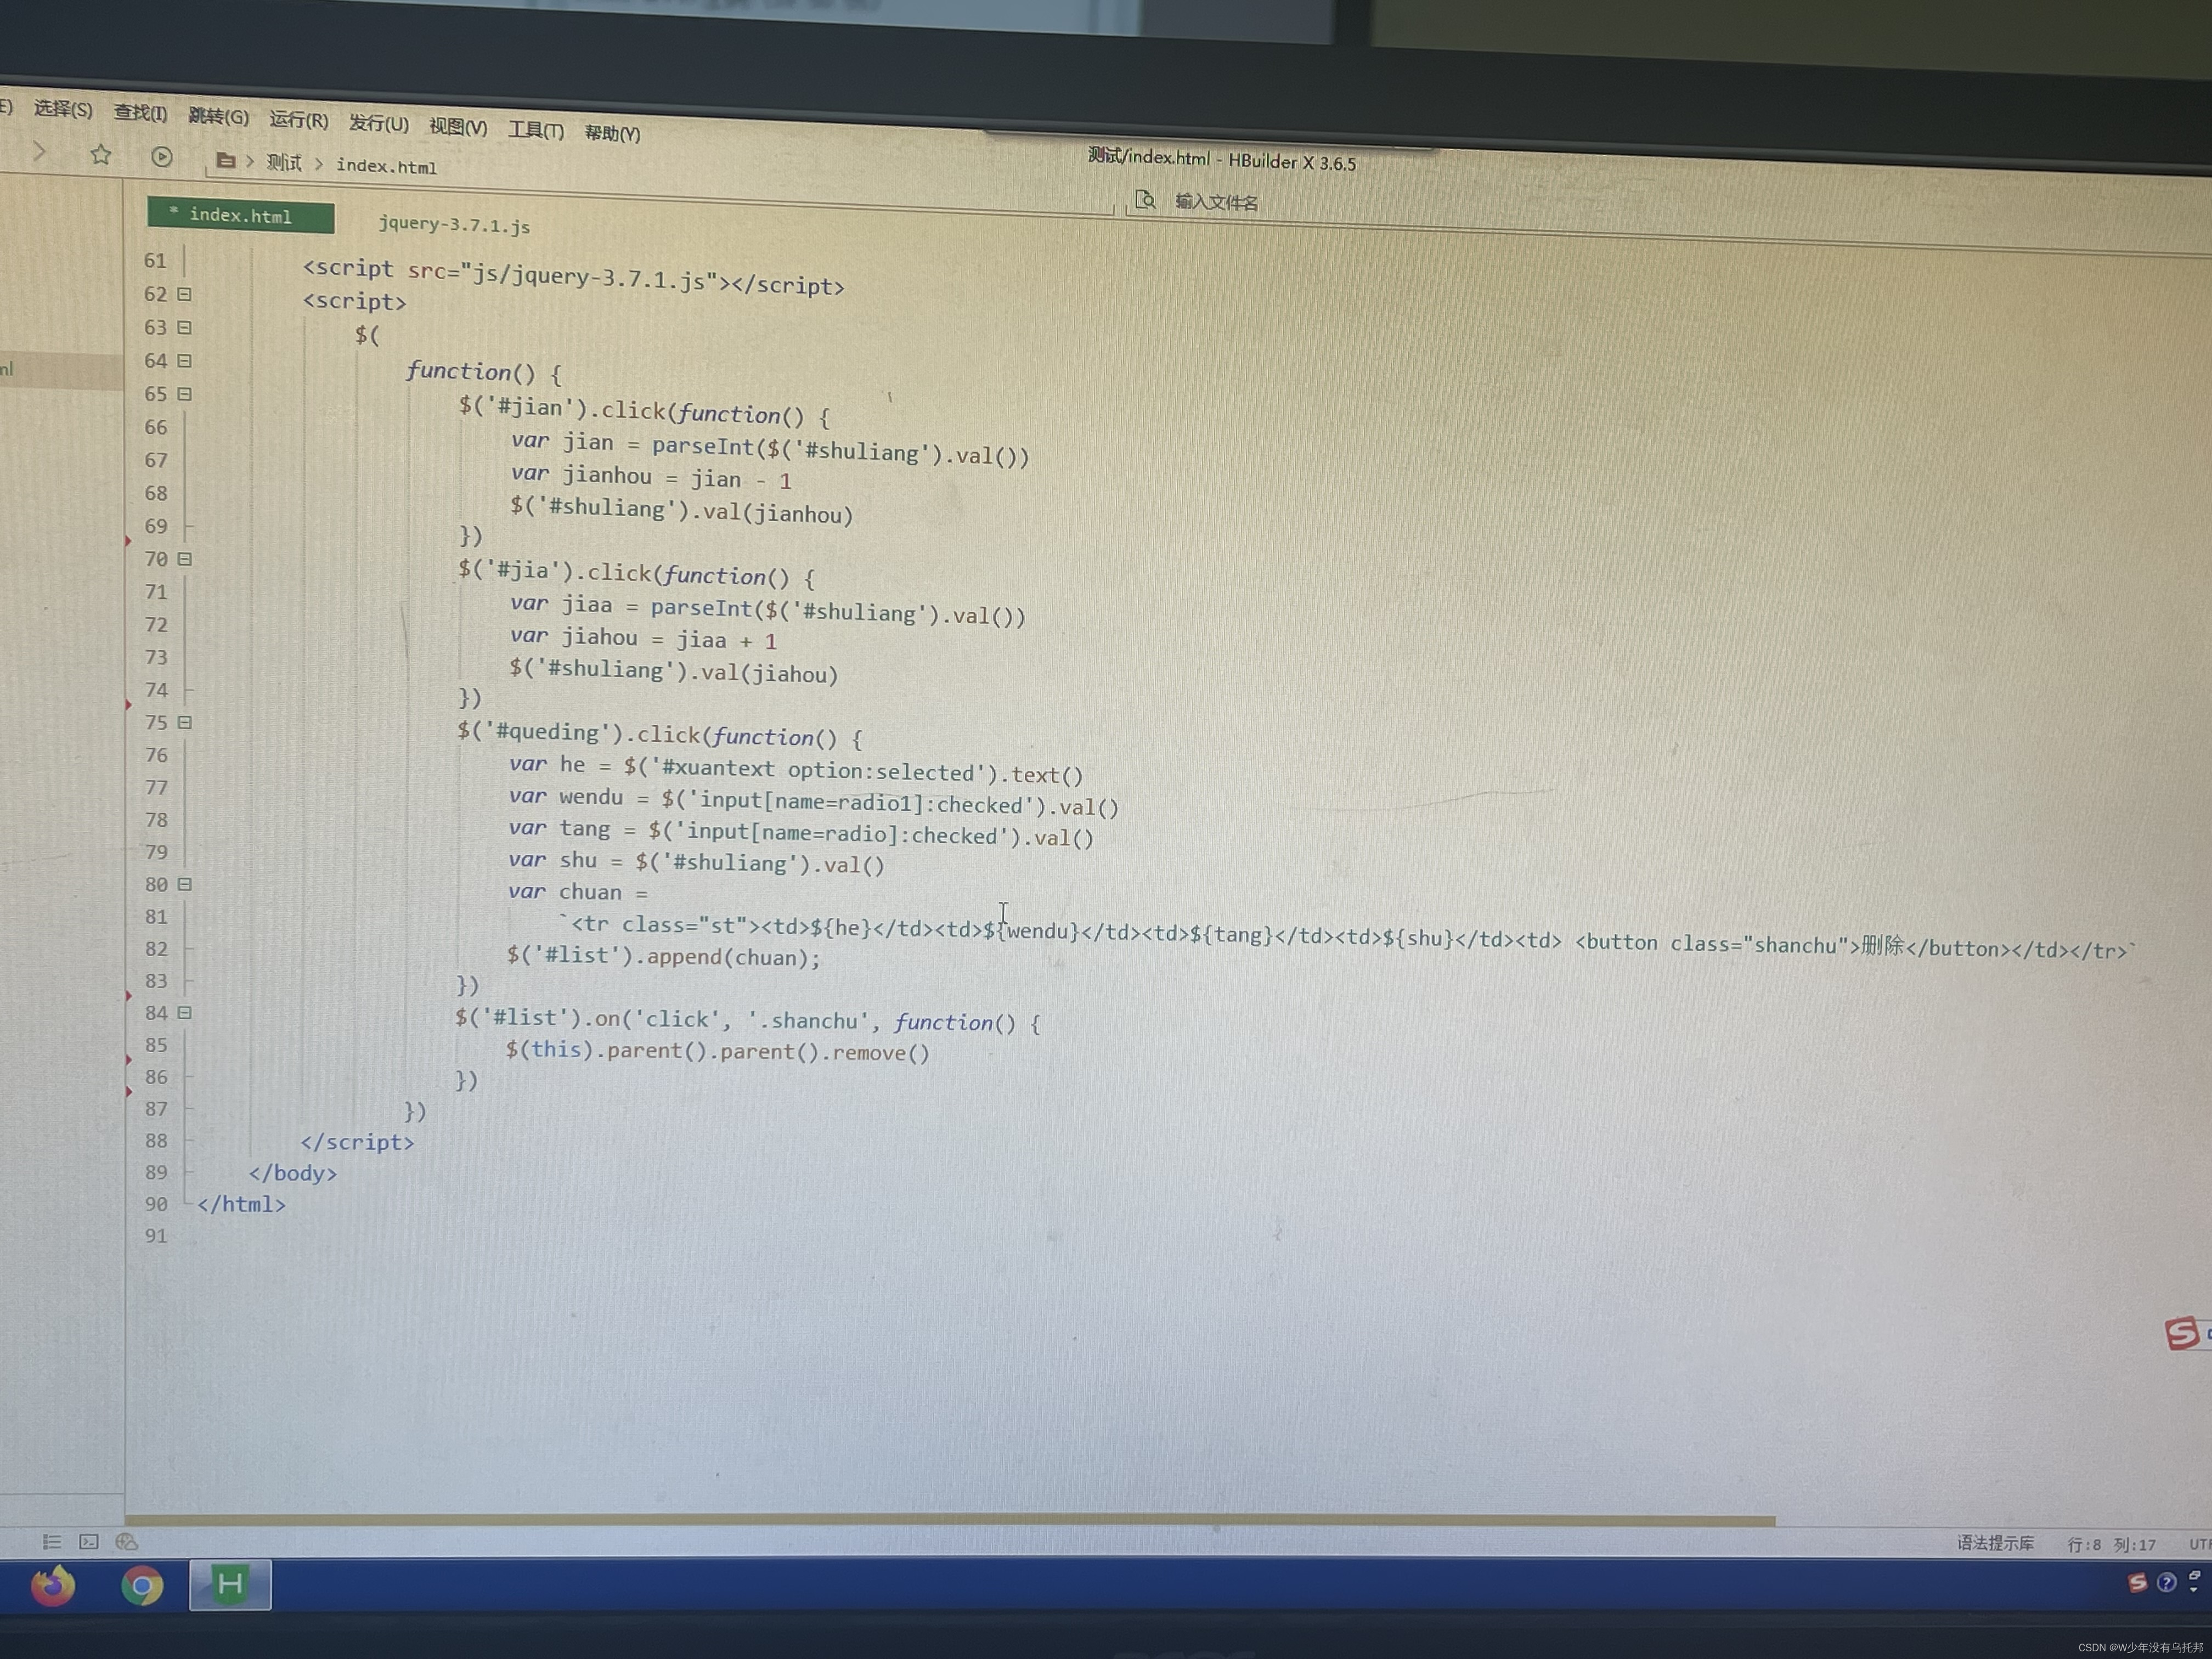The width and height of the screenshot is (2212, 1659).
Task: Click the forward navigation arrow in toolbar
Action: click(x=40, y=151)
